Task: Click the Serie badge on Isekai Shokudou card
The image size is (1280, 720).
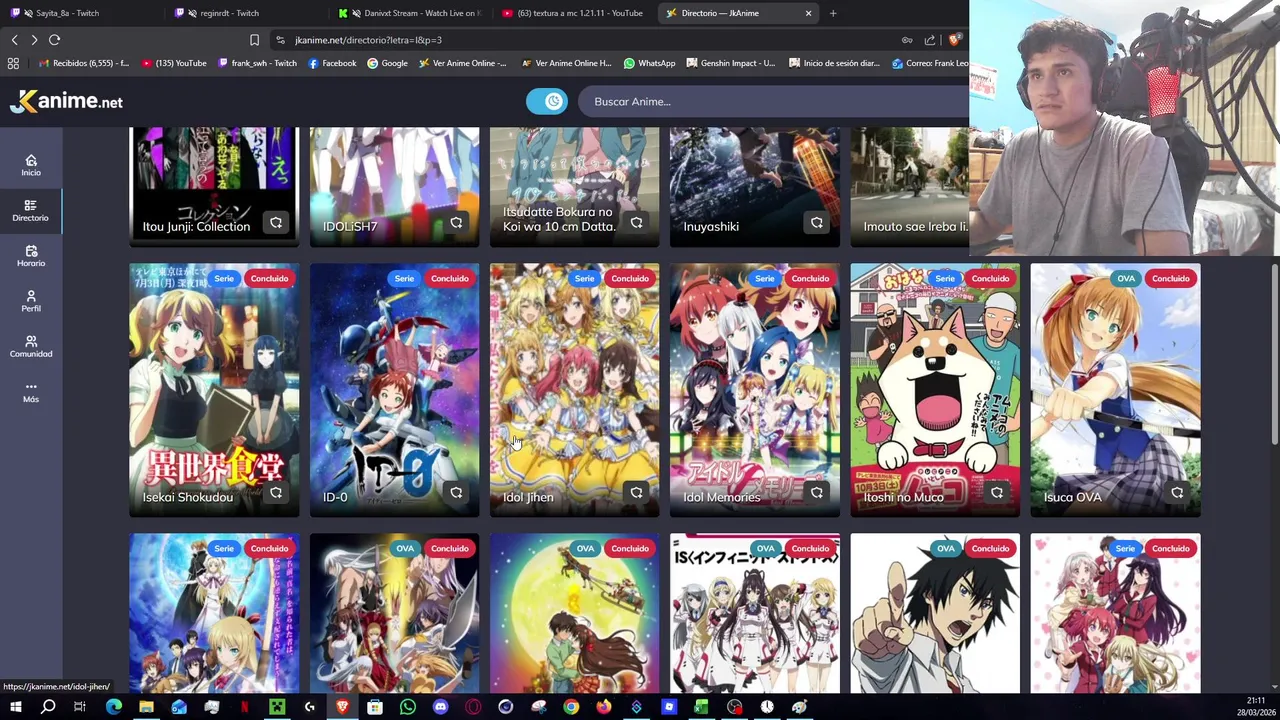Action: 224,278
